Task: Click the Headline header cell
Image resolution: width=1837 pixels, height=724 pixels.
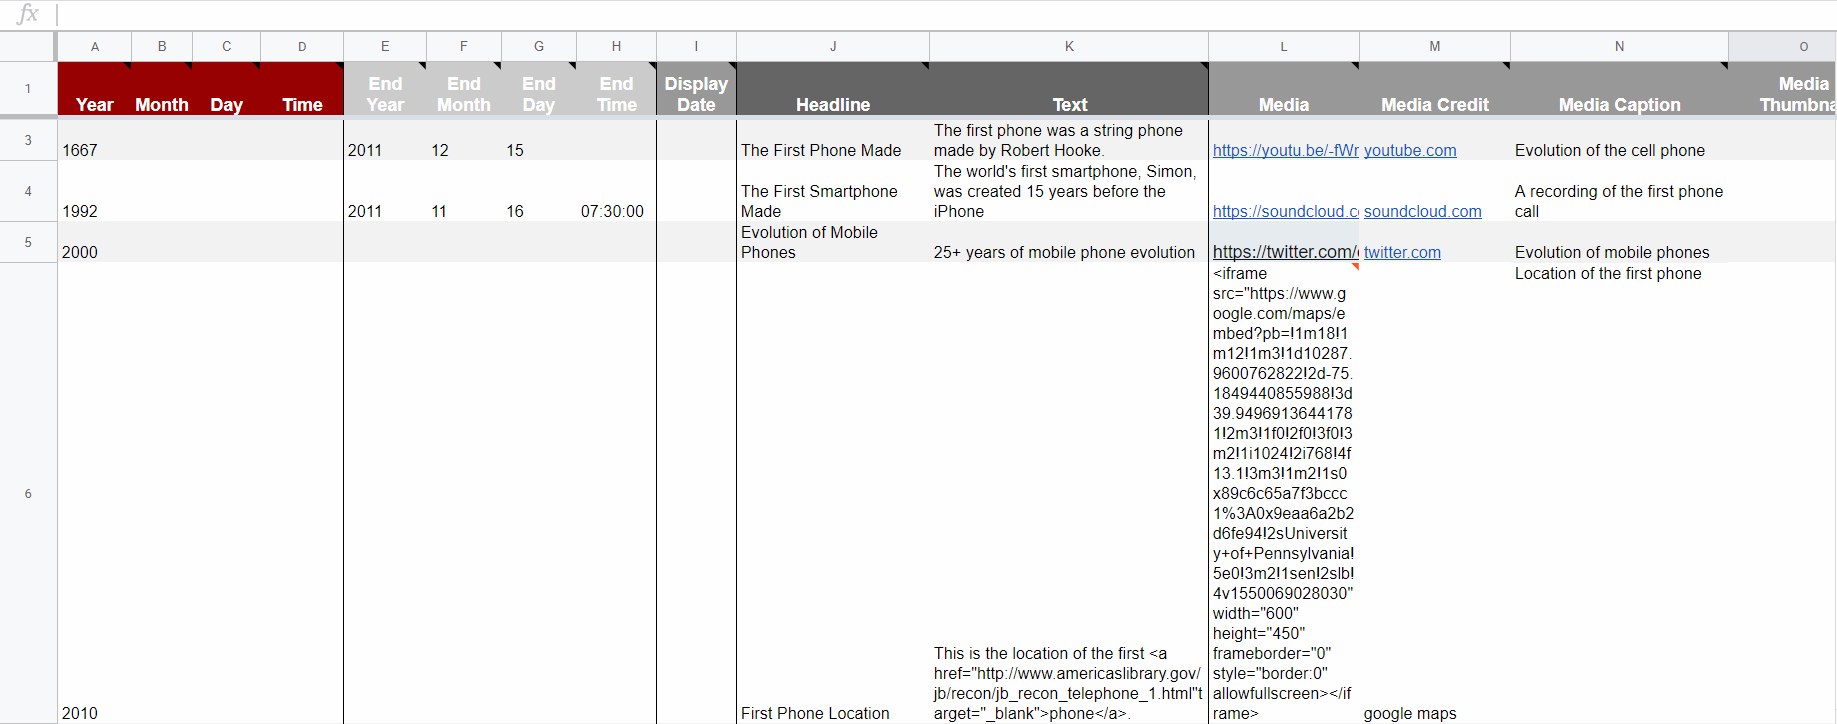Action: tap(832, 90)
